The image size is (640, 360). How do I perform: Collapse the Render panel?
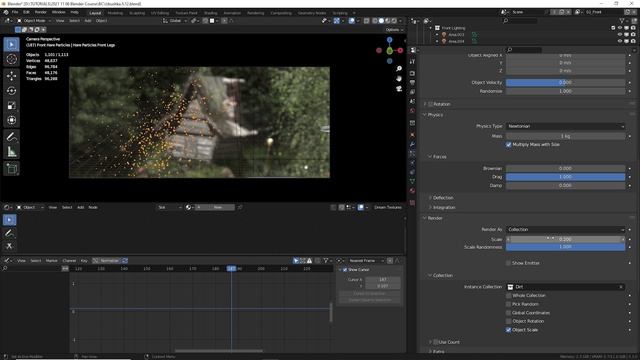425,218
